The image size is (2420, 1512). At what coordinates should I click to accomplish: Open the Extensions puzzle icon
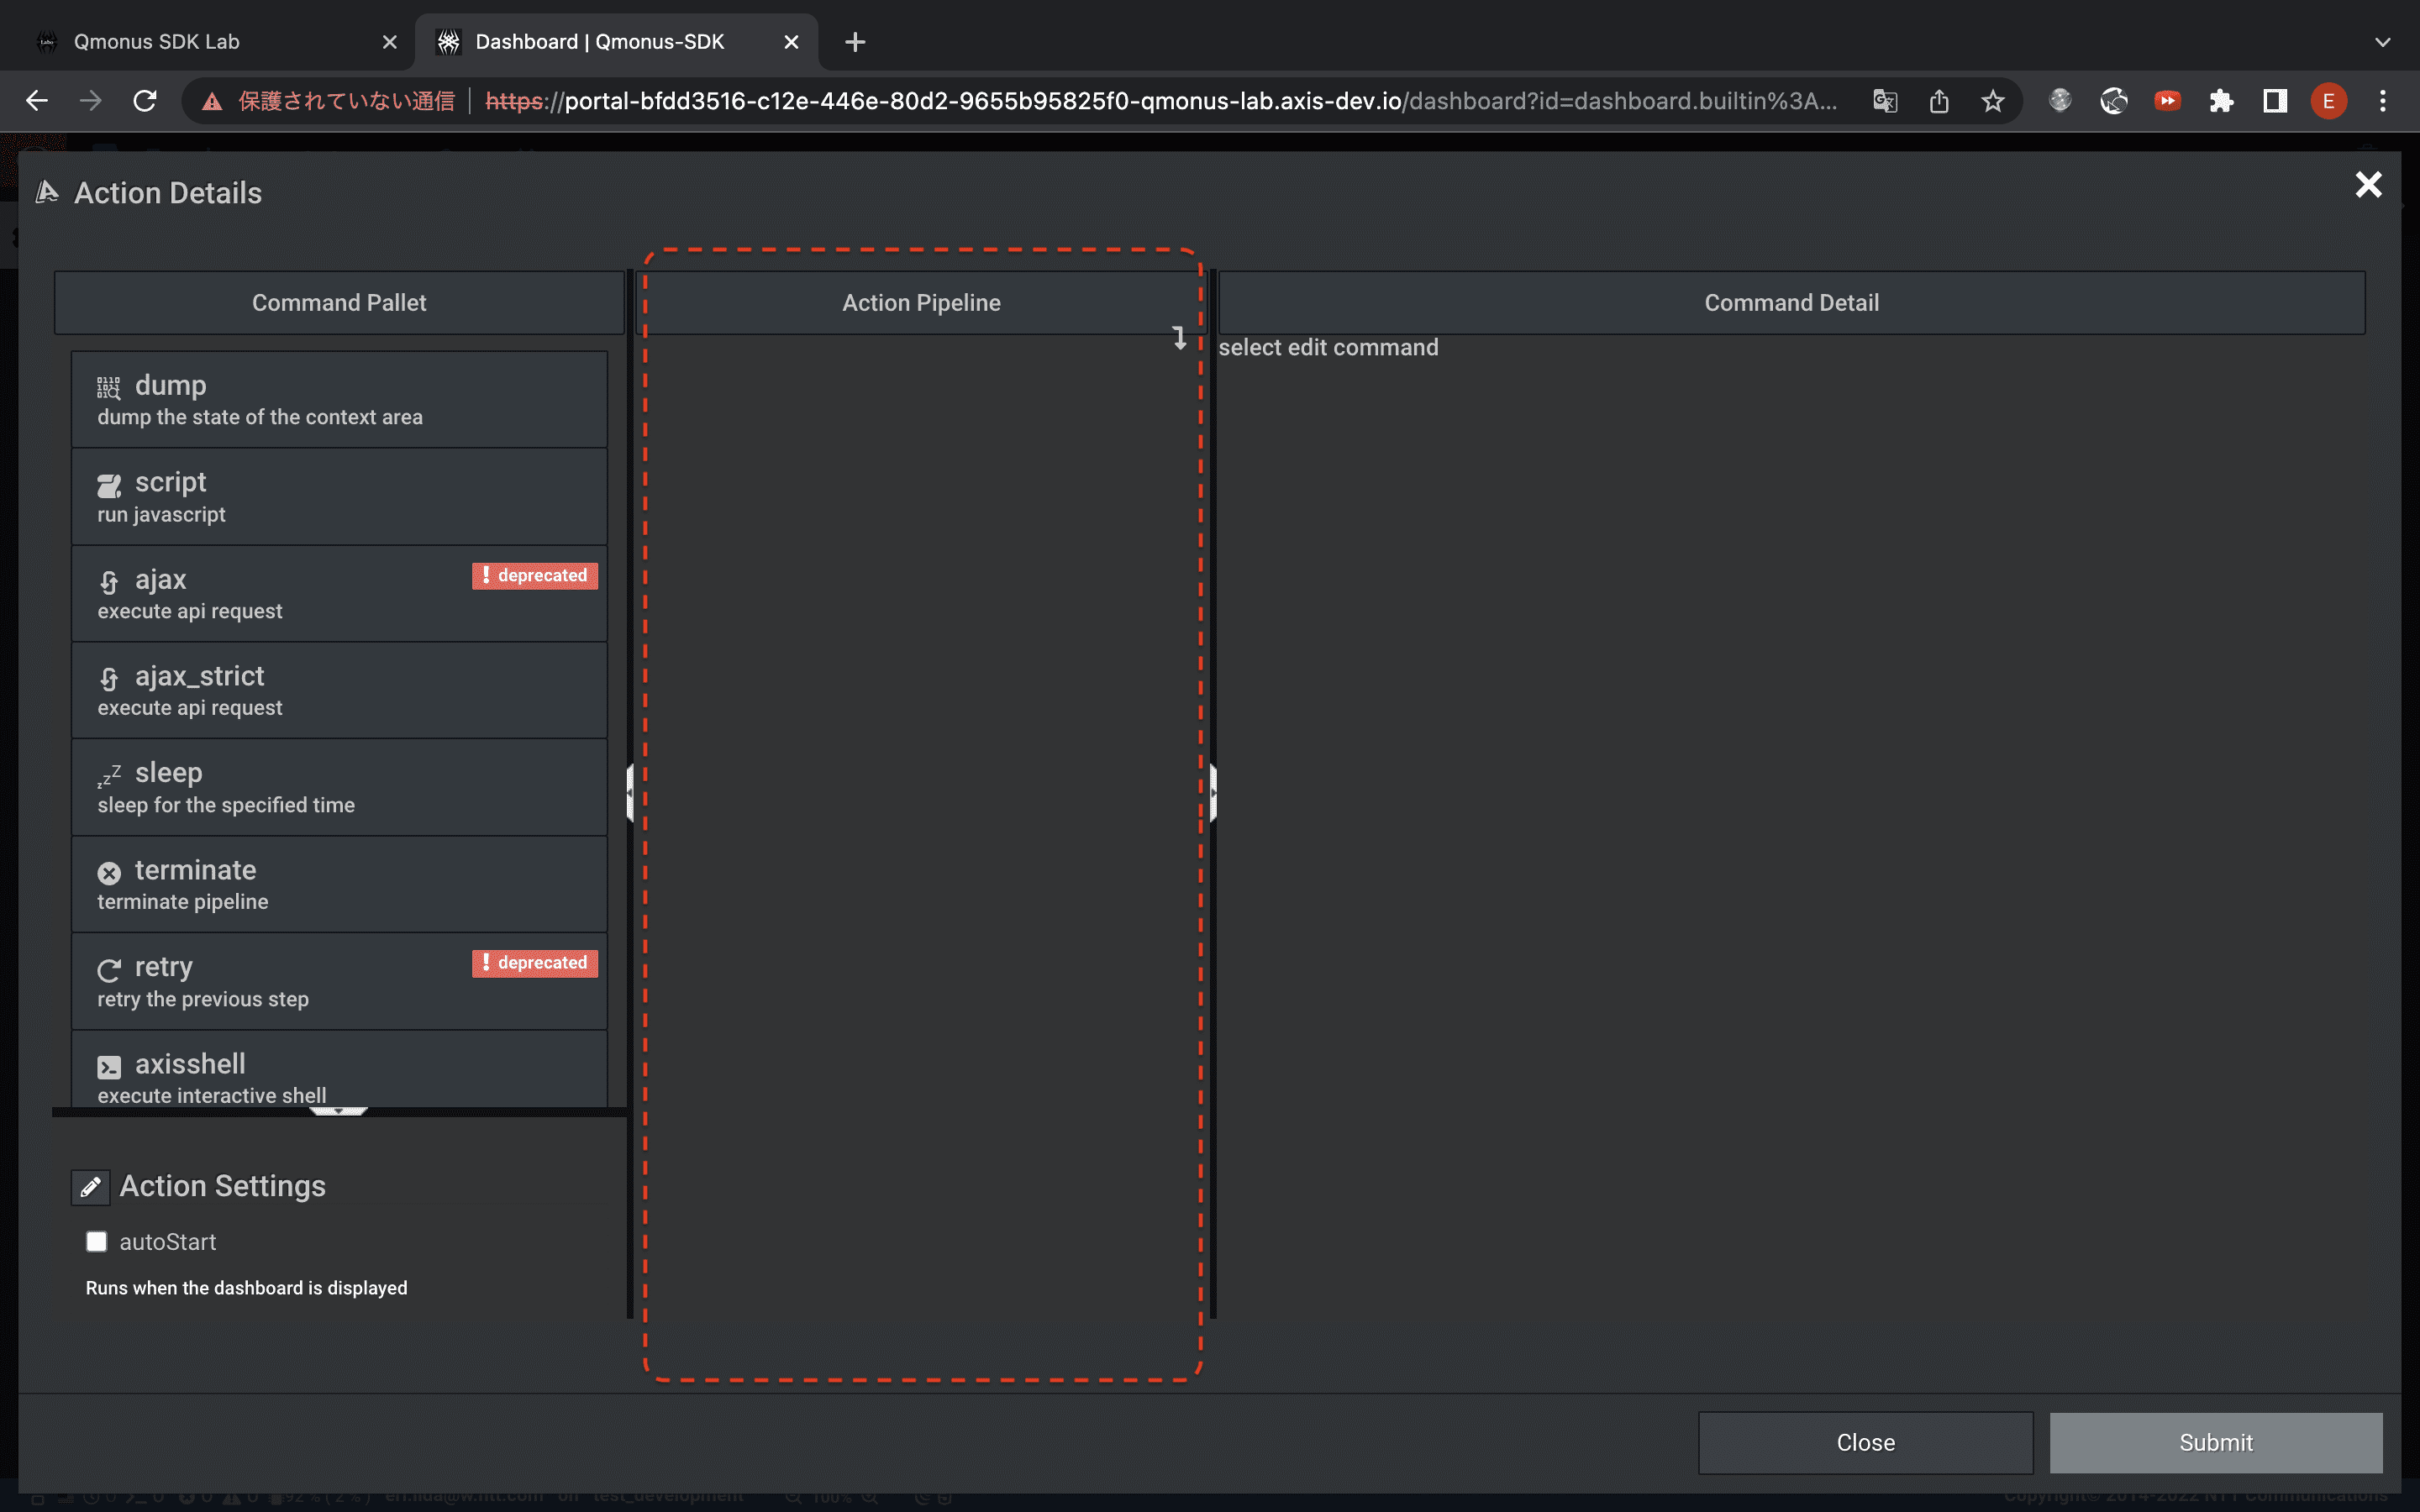[2221, 101]
